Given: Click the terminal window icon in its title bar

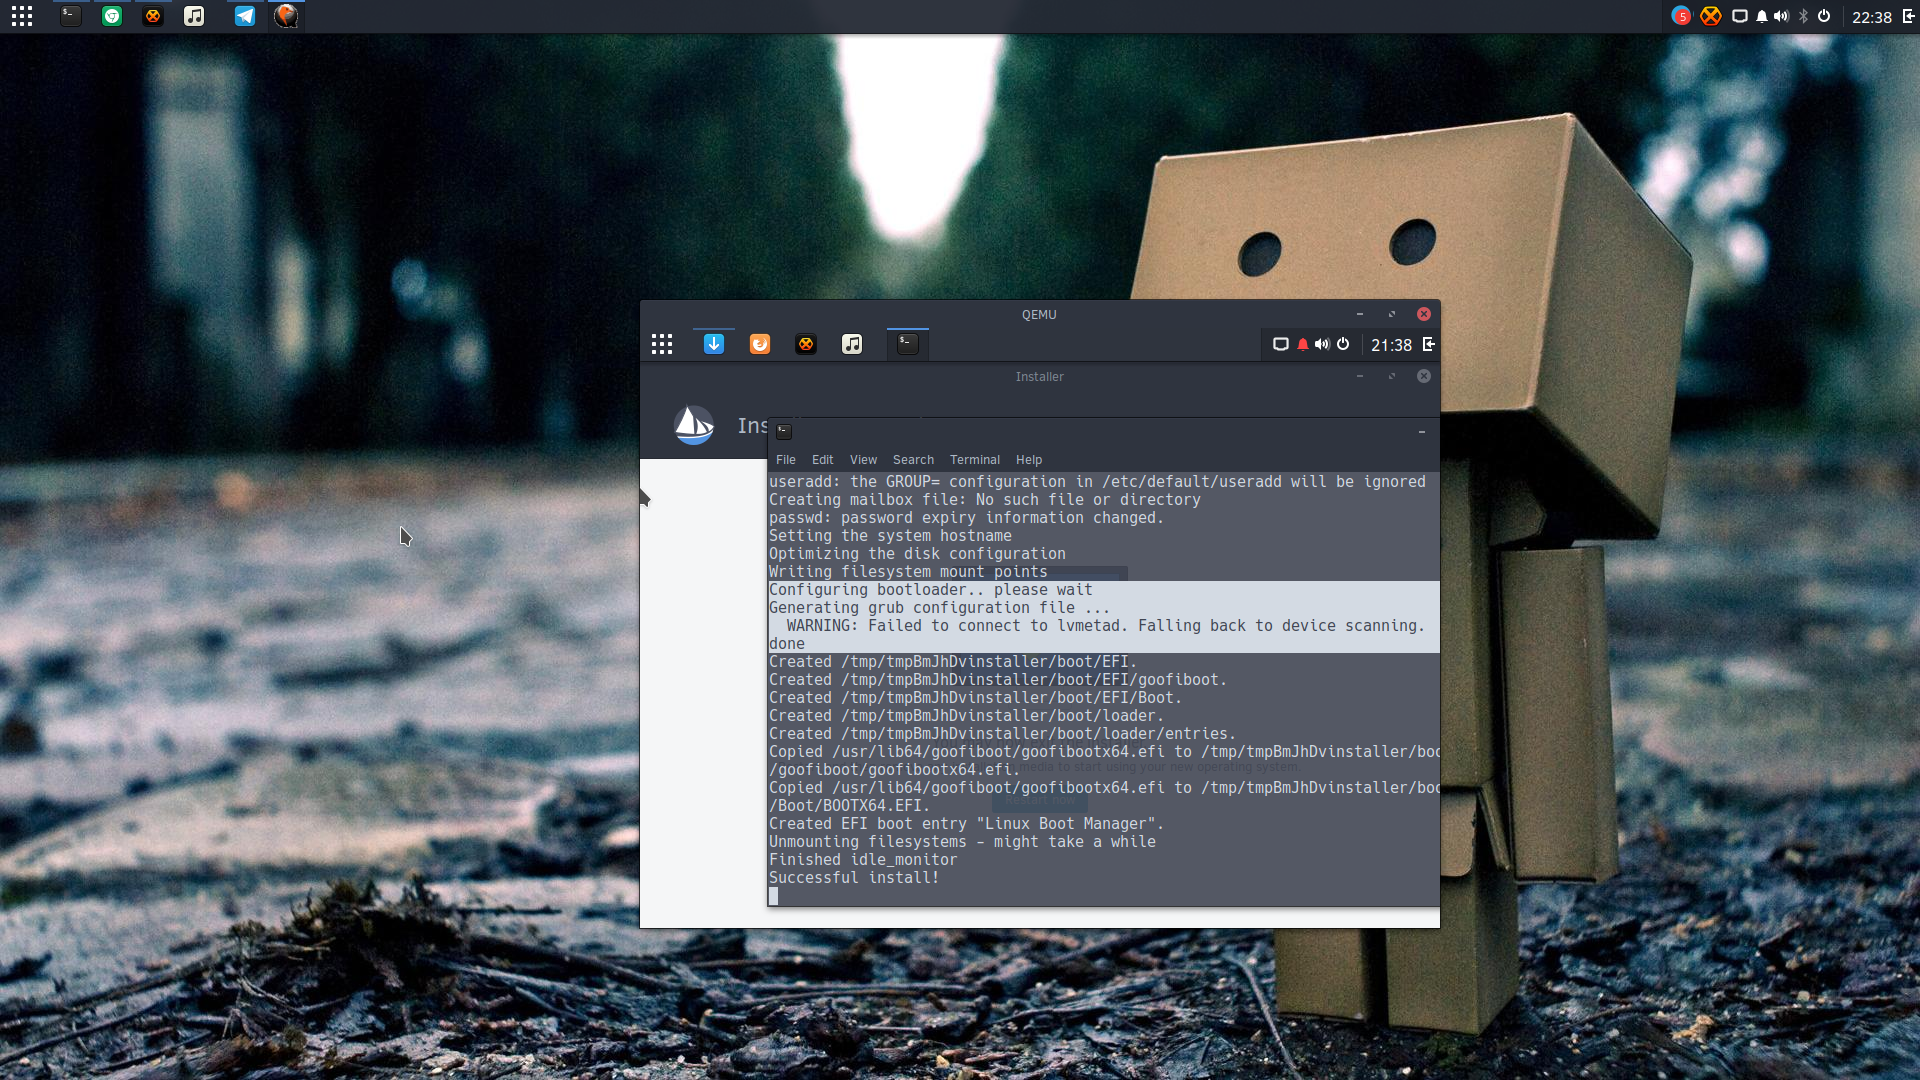Looking at the screenshot, I should pos(784,432).
